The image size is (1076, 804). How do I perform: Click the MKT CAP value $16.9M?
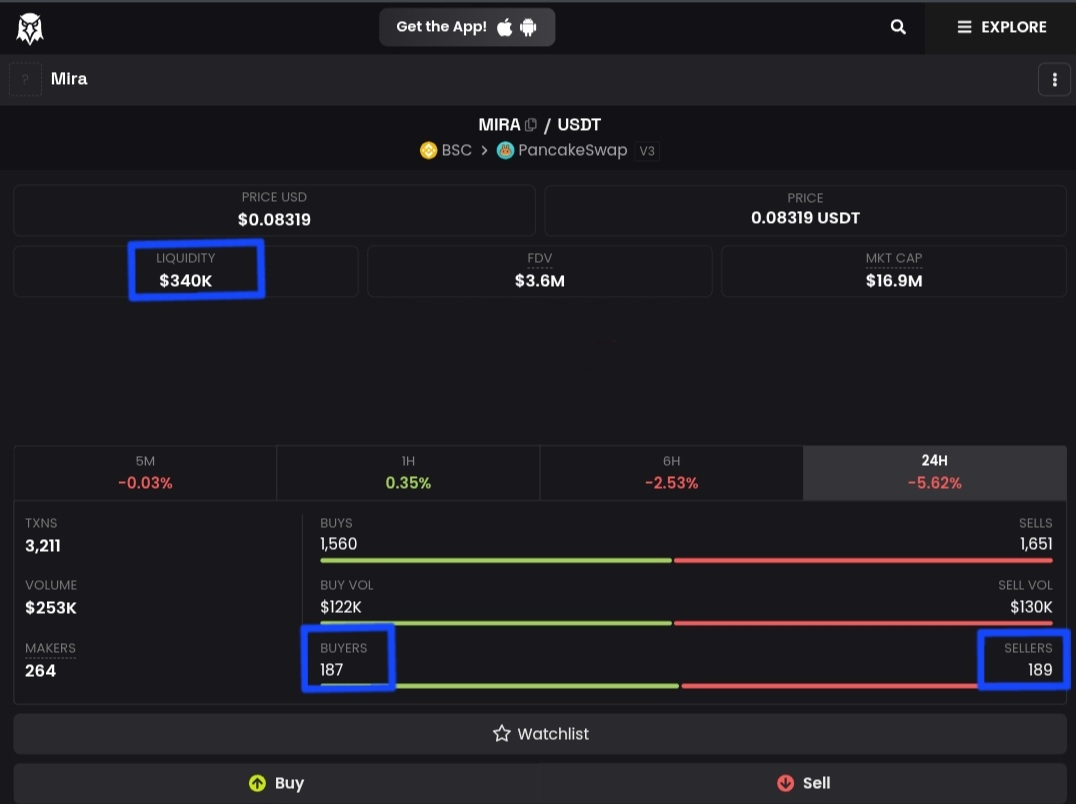[893, 281]
